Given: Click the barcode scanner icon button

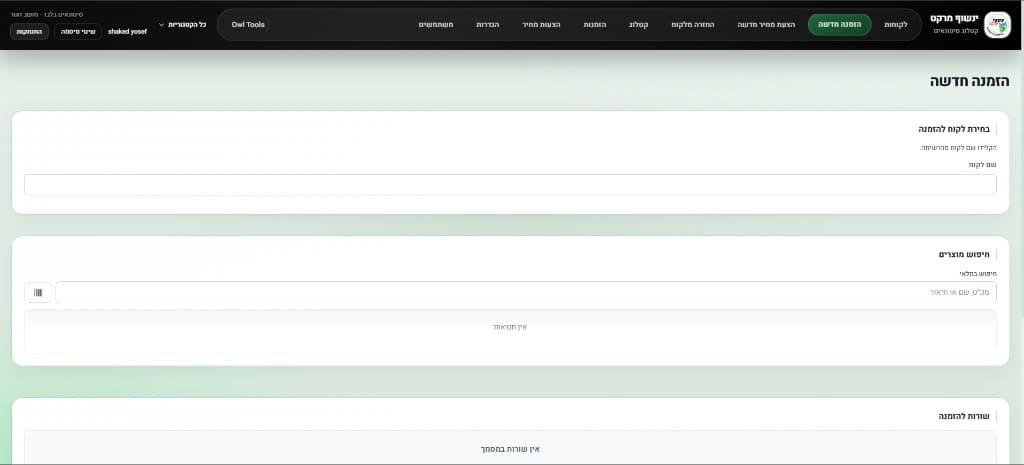Looking at the screenshot, I should click(x=39, y=292).
